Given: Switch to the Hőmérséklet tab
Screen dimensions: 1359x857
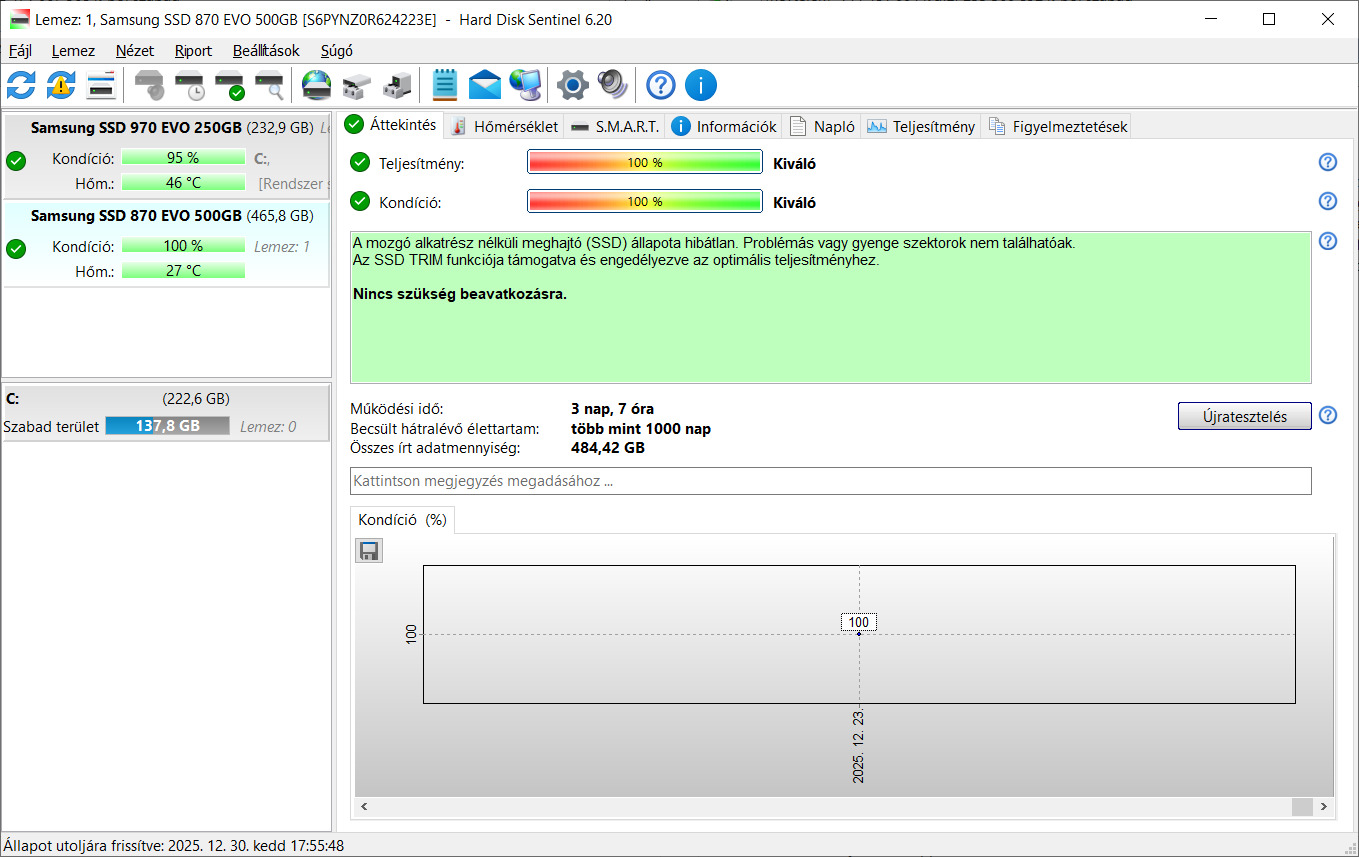Looking at the screenshot, I should (503, 126).
